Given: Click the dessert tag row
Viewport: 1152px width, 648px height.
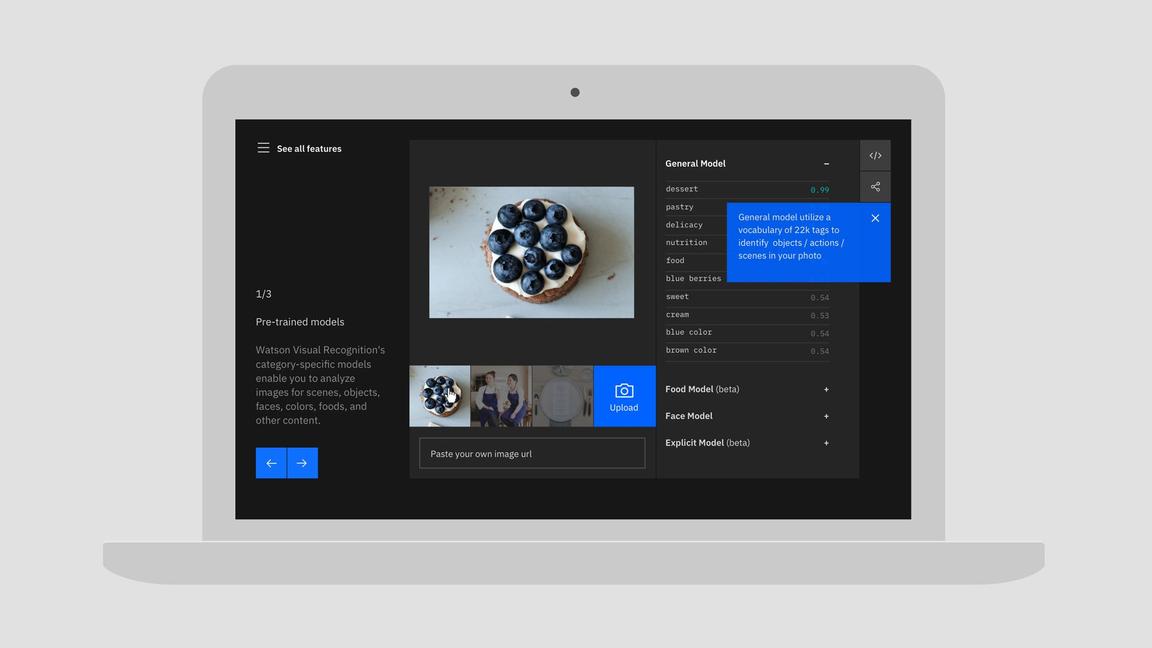Looking at the screenshot, I should (x=747, y=189).
